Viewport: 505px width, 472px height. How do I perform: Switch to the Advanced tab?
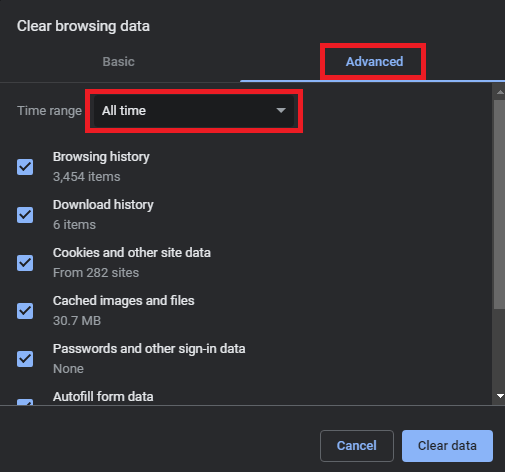tap(374, 62)
